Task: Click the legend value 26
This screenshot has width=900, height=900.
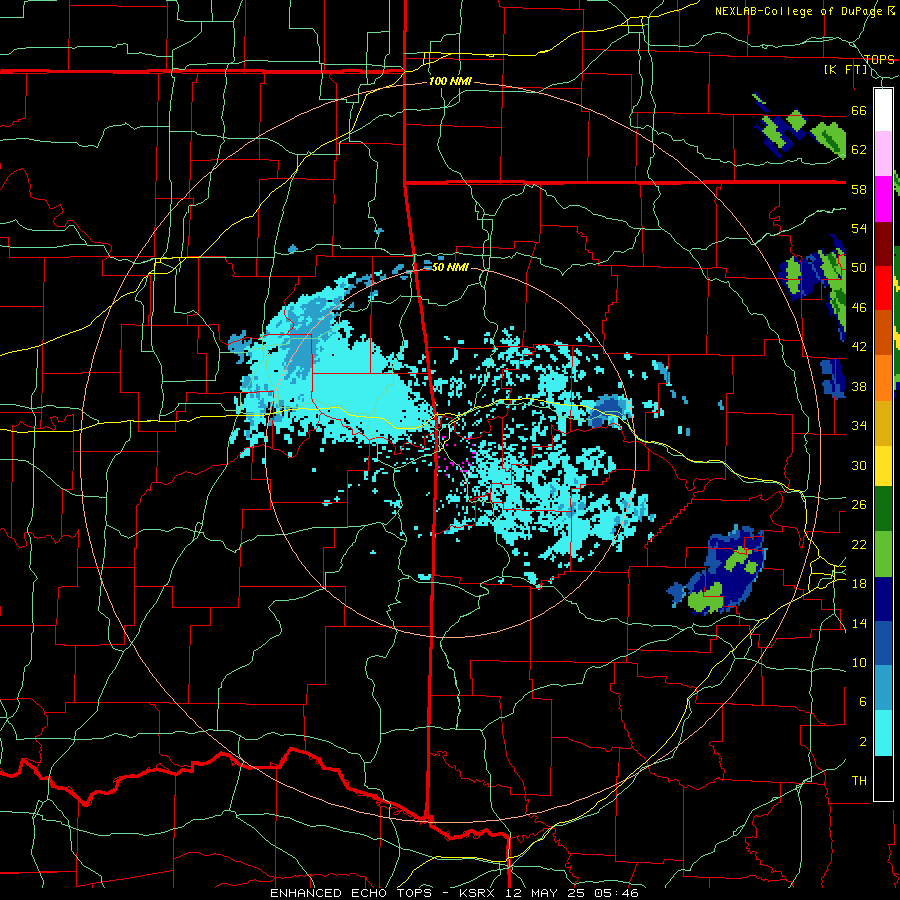Action: click(859, 505)
